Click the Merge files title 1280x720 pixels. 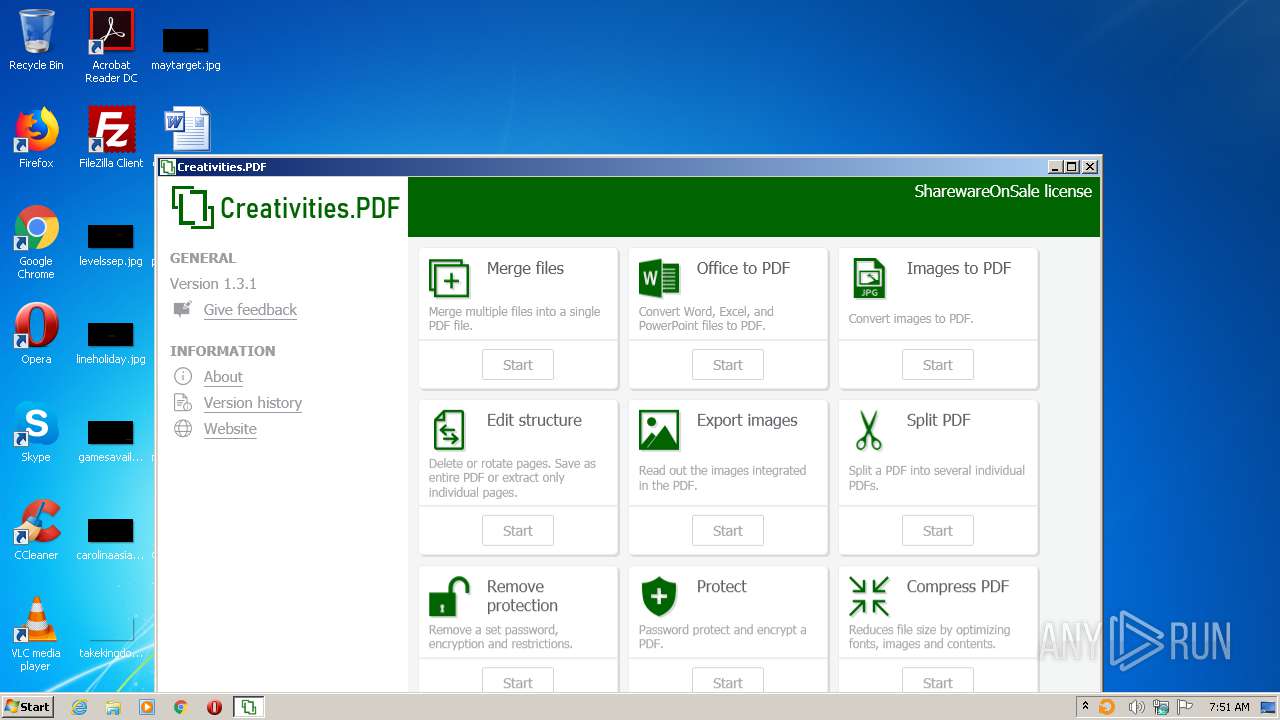(x=525, y=268)
